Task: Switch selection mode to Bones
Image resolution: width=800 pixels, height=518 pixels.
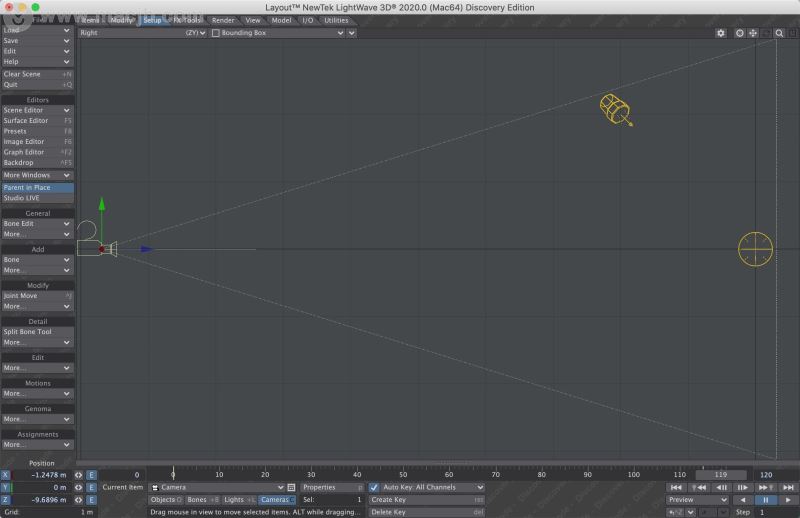Action: click(202, 500)
